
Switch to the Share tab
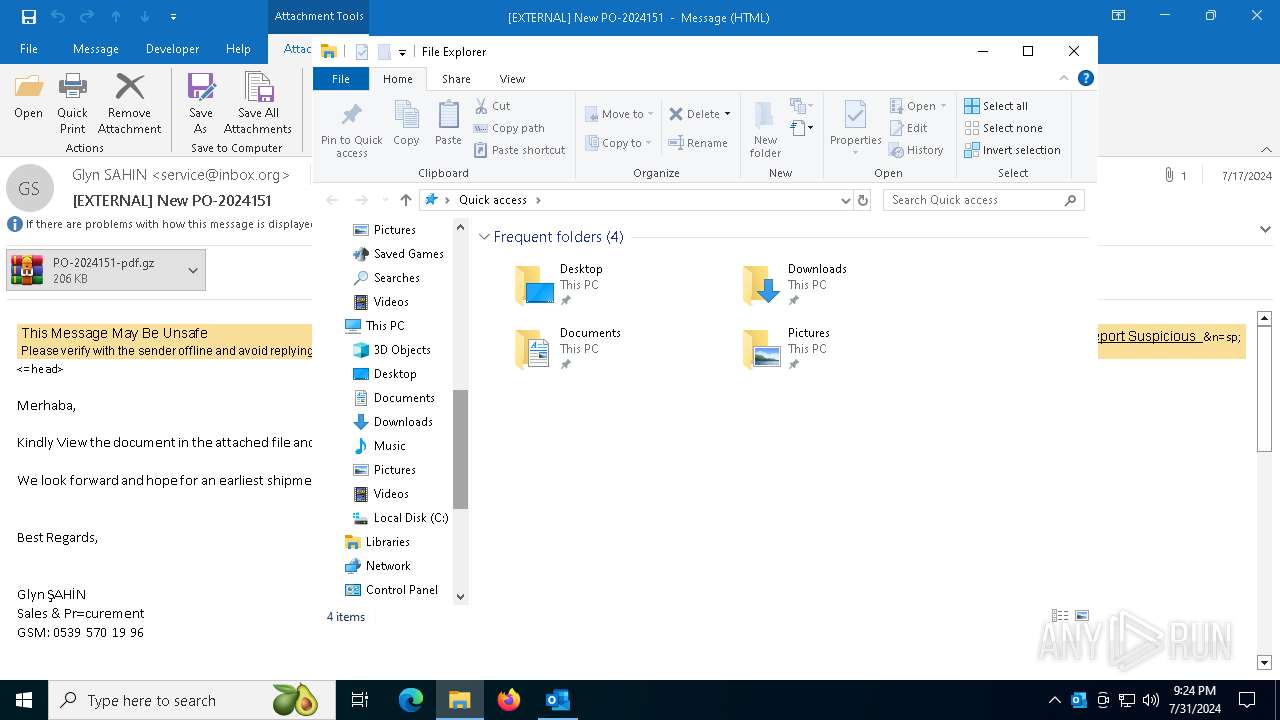click(x=456, y=79)
